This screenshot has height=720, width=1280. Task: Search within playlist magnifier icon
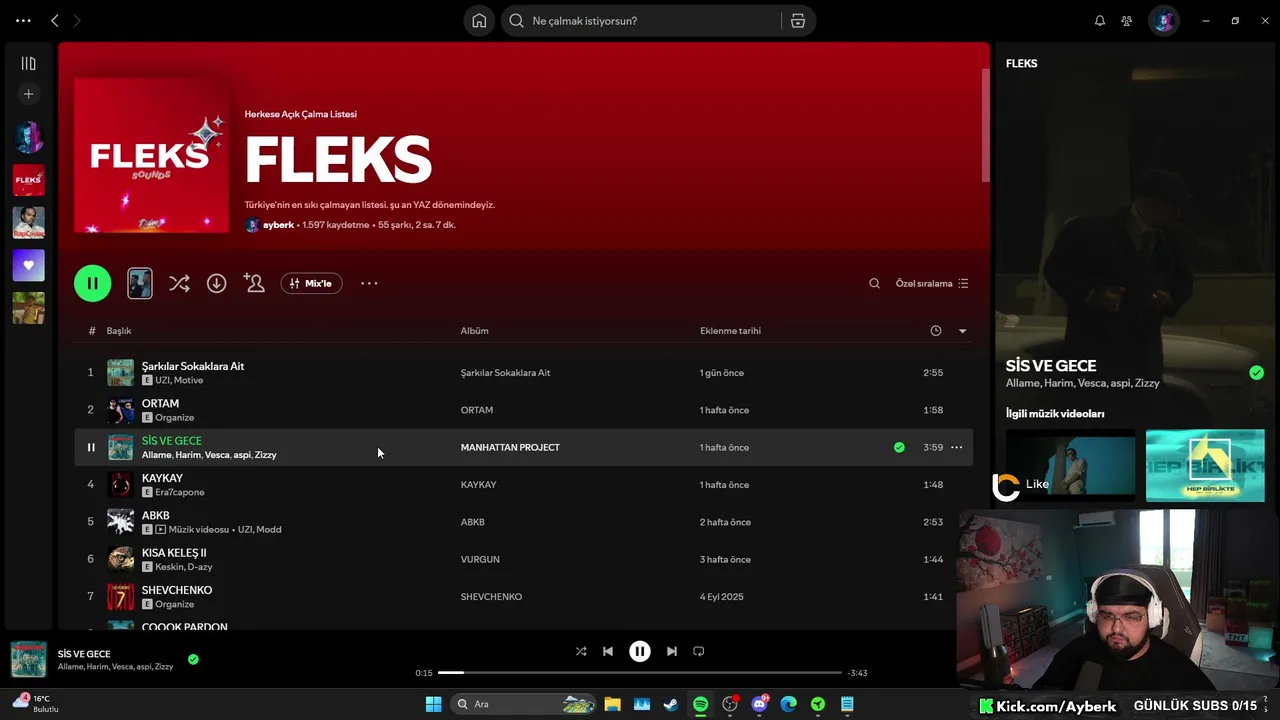tap(874, 283)
